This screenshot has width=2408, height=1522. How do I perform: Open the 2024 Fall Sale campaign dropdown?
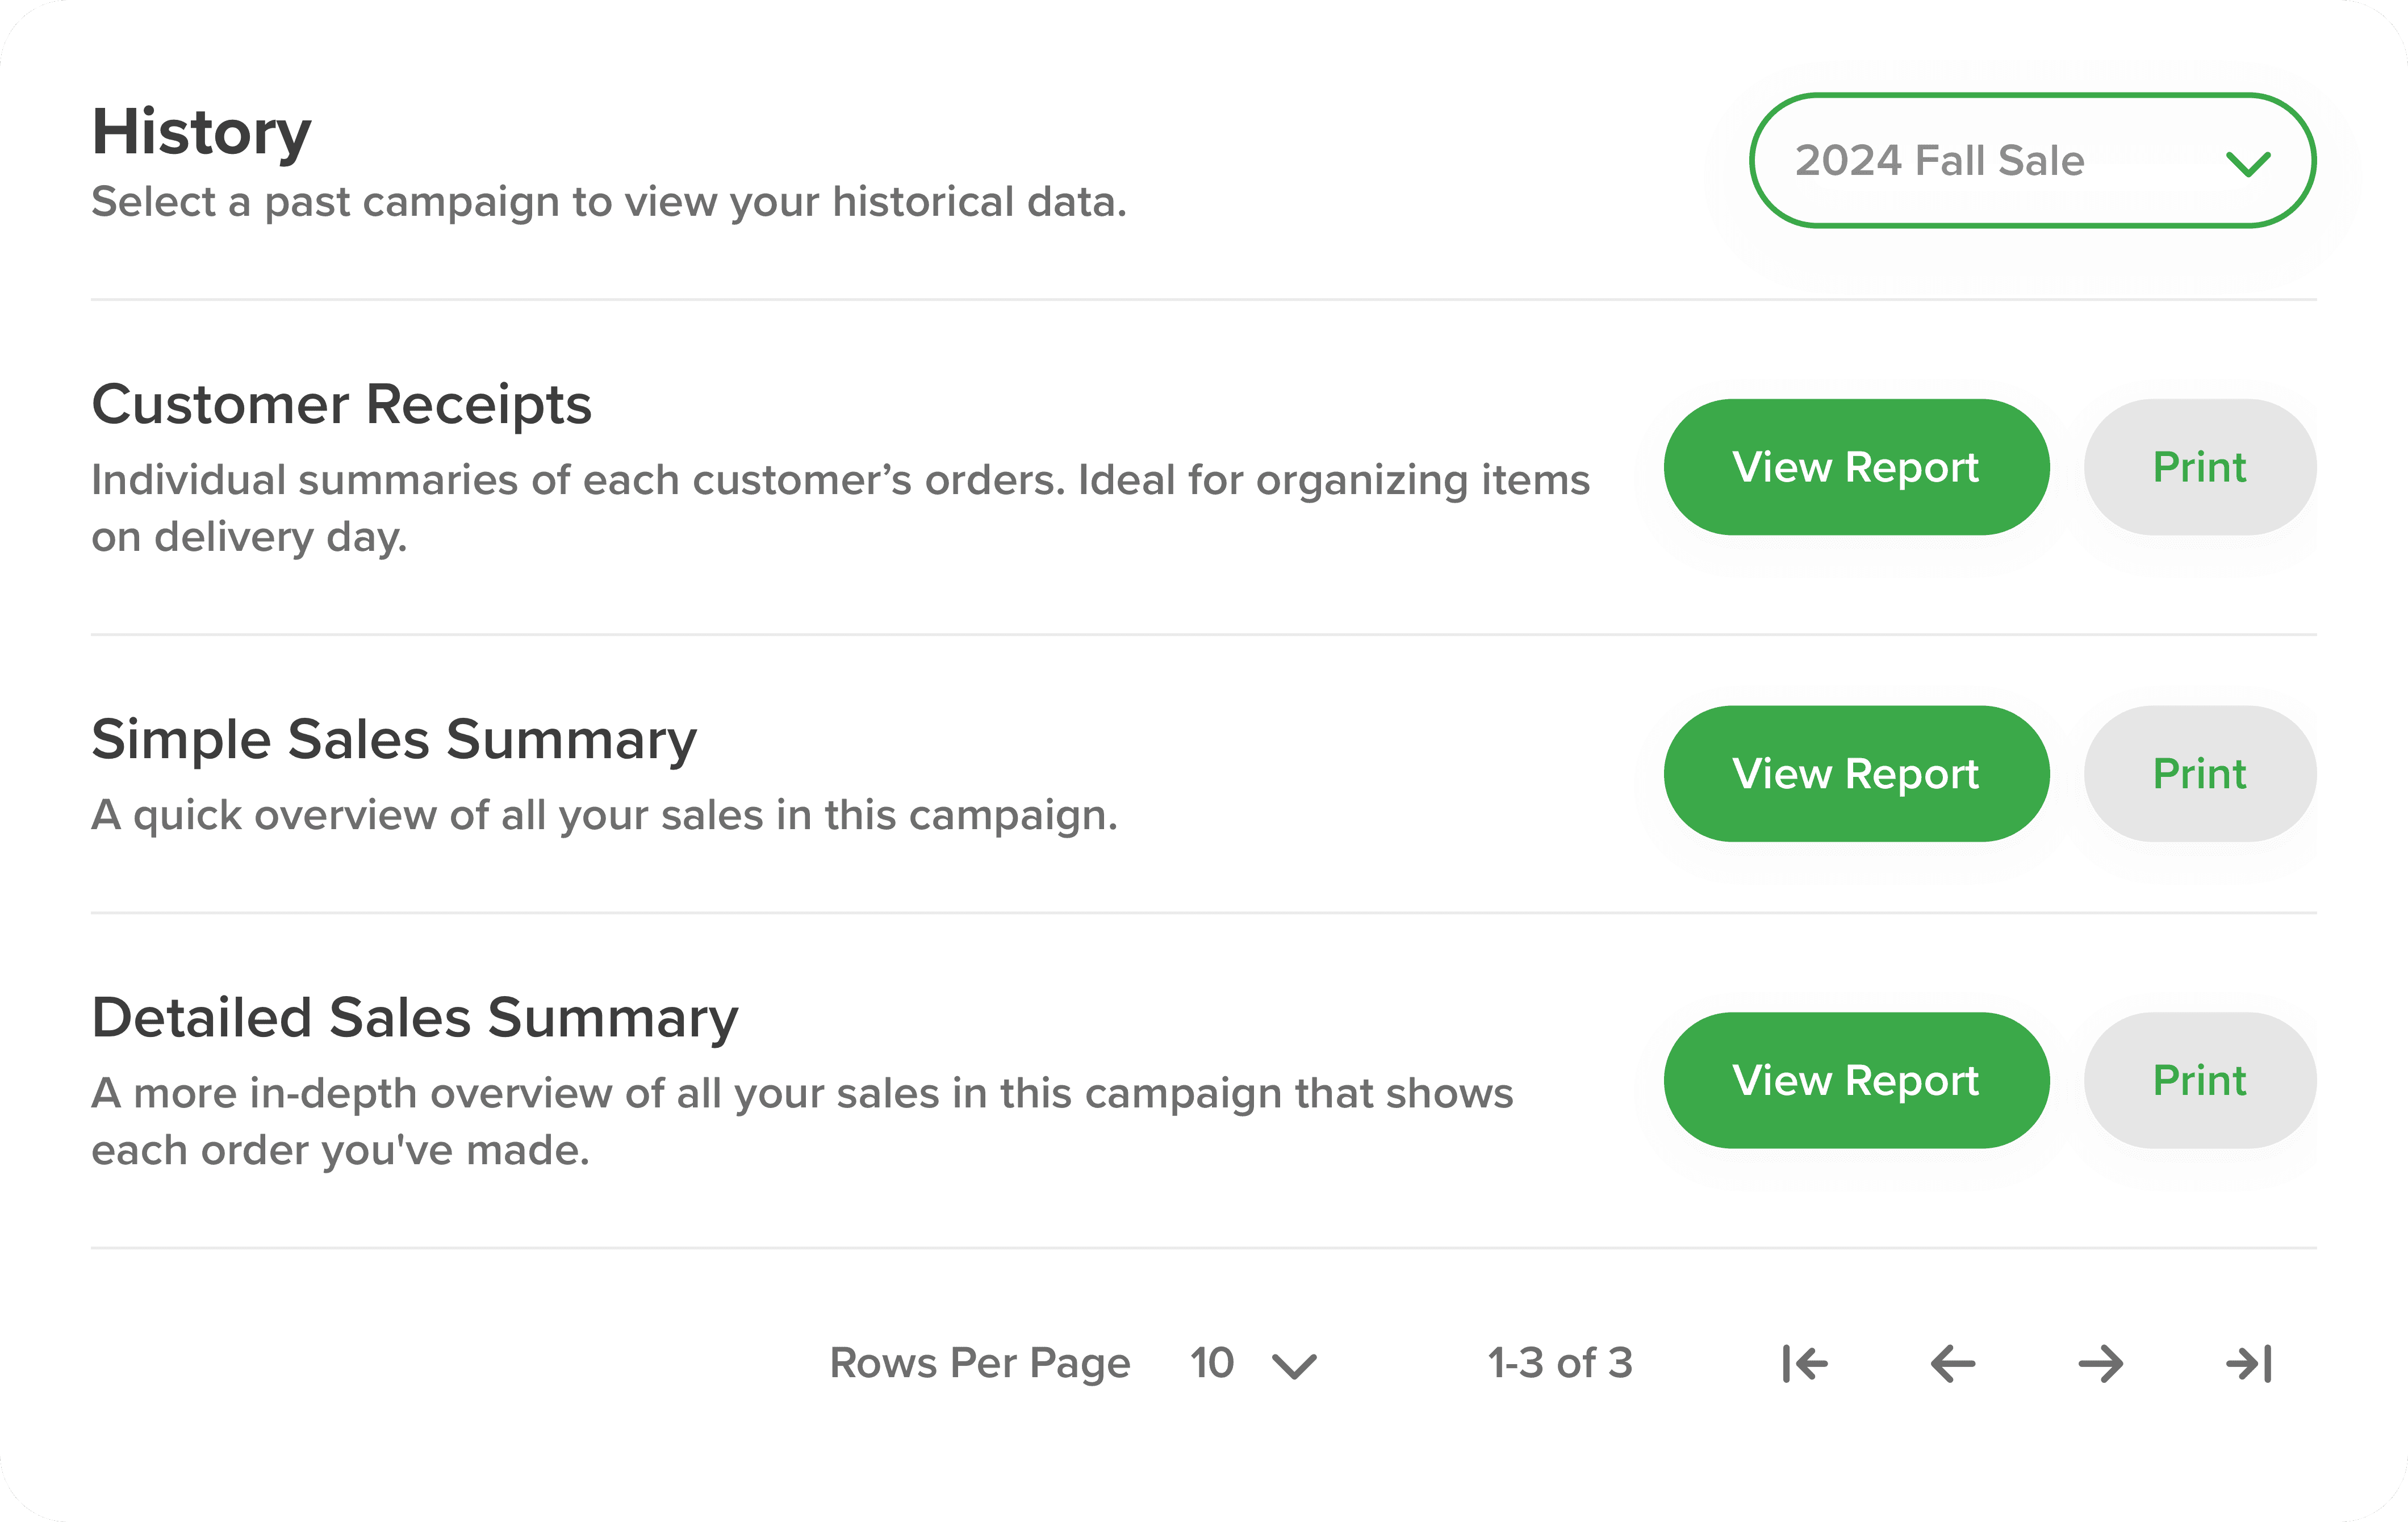pos(2033,161)
